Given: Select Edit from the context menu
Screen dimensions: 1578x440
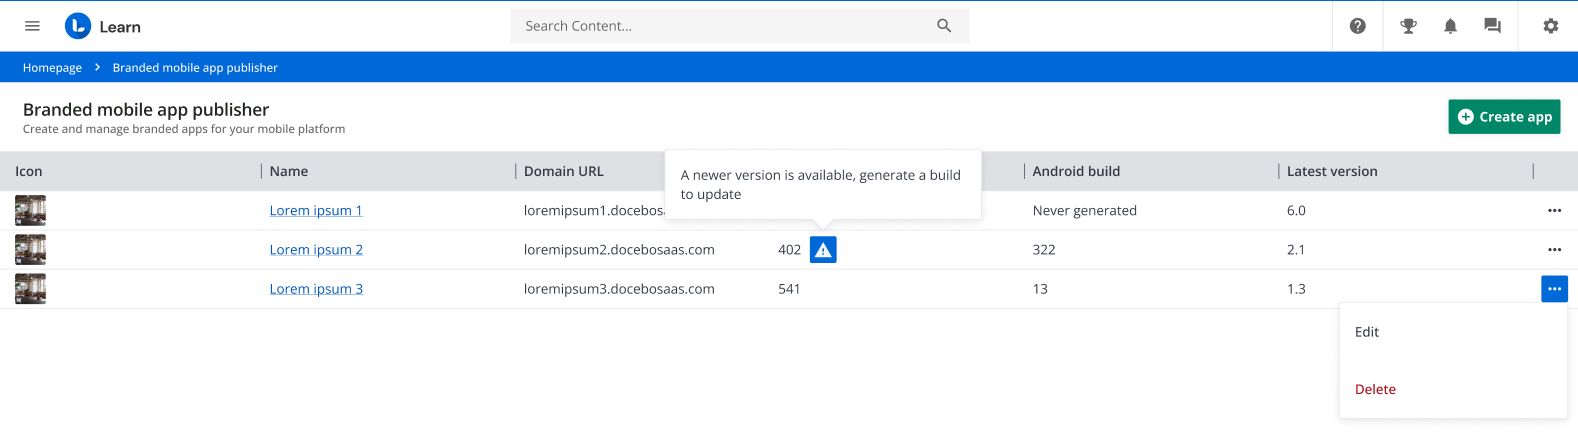Looking at the screenshot, I should click(1367, 332).
